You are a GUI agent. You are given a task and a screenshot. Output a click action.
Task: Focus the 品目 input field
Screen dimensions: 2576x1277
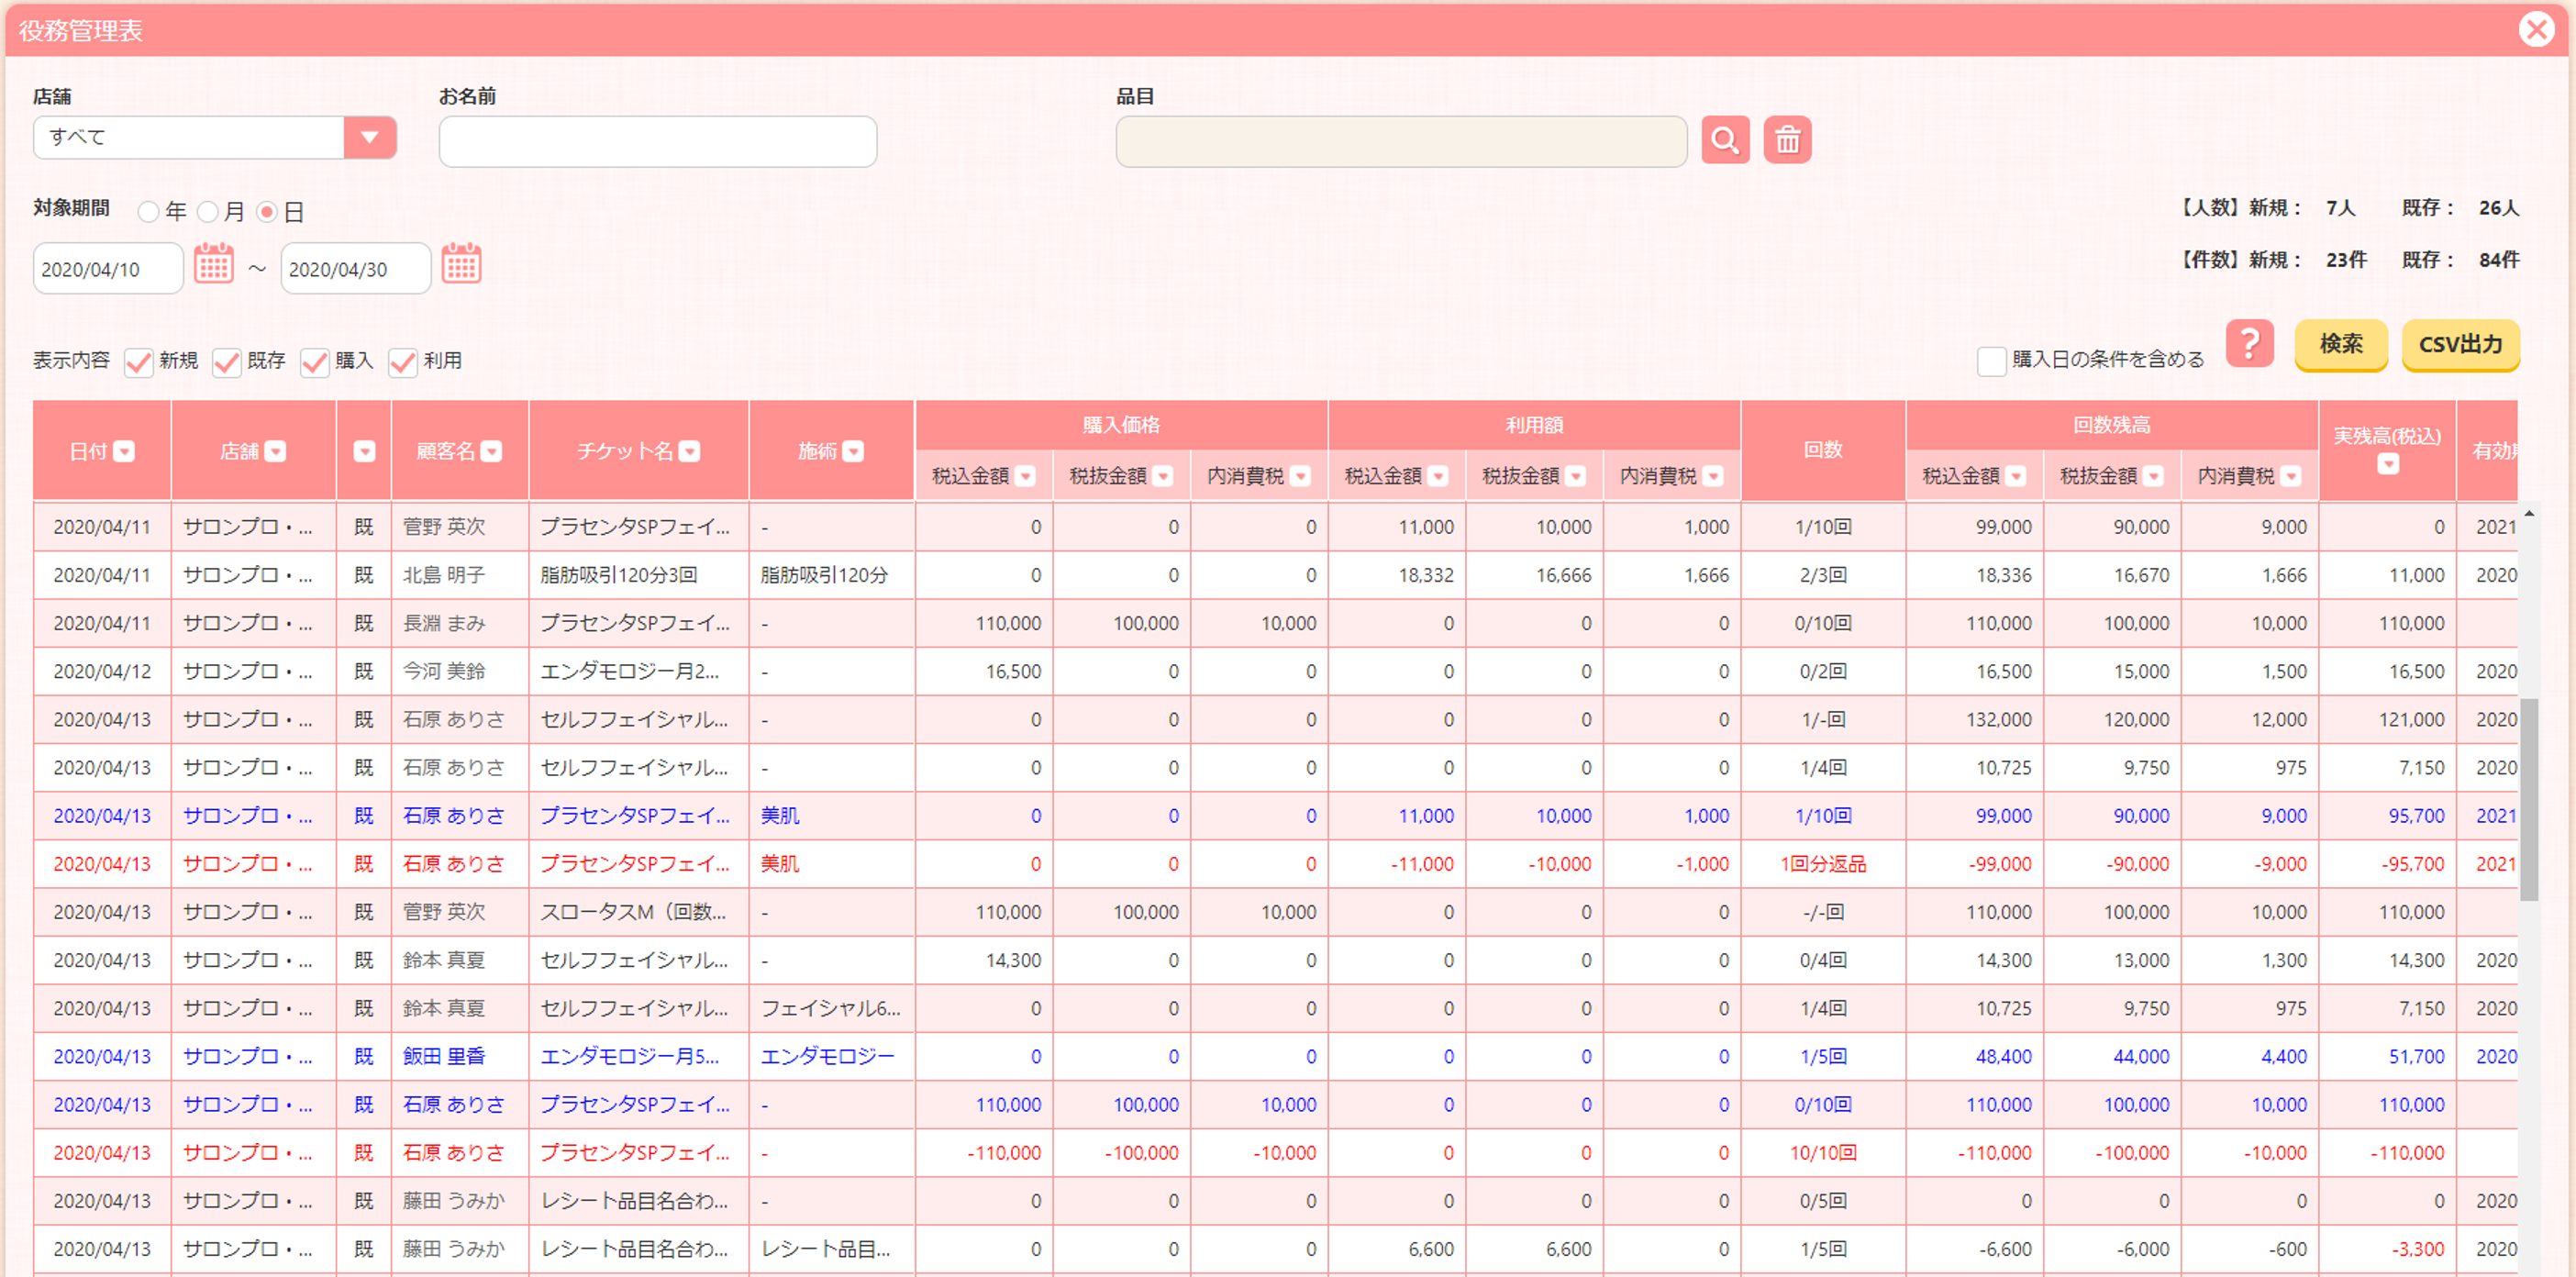pos(1401,141)
